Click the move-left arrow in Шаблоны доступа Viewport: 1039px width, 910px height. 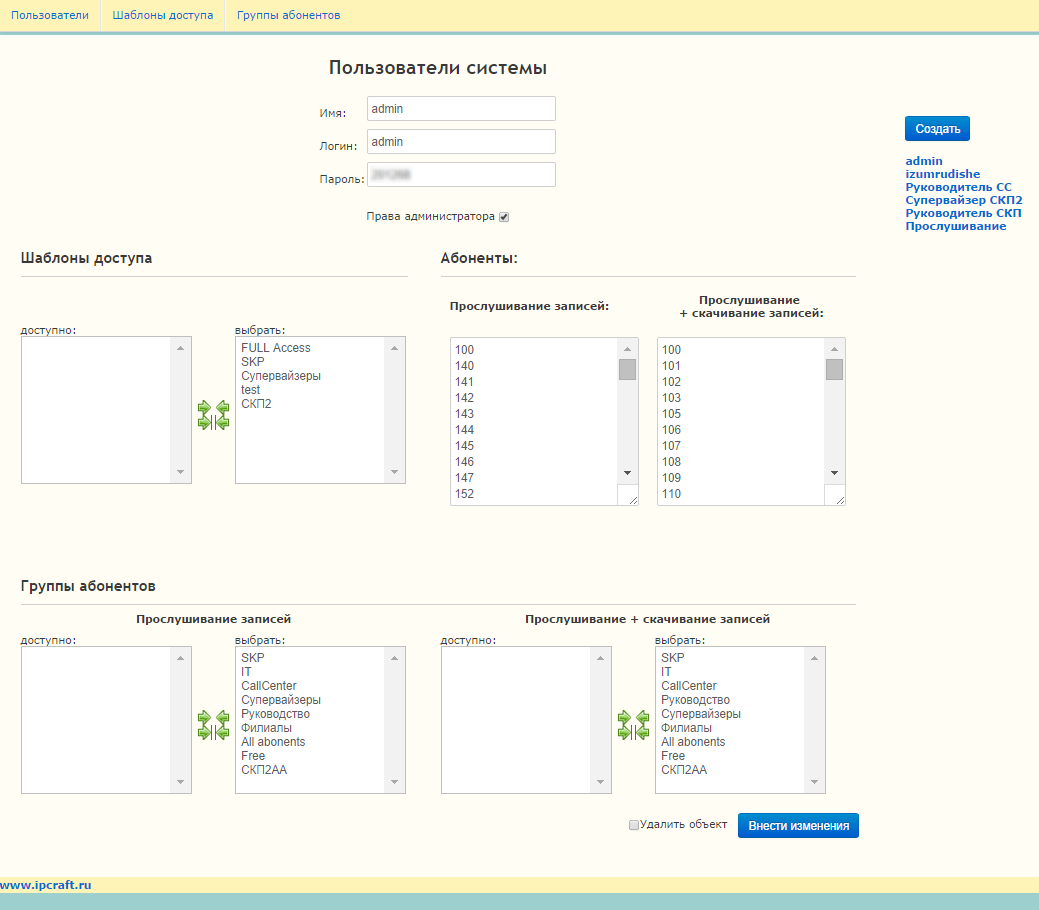pos(223,407)
